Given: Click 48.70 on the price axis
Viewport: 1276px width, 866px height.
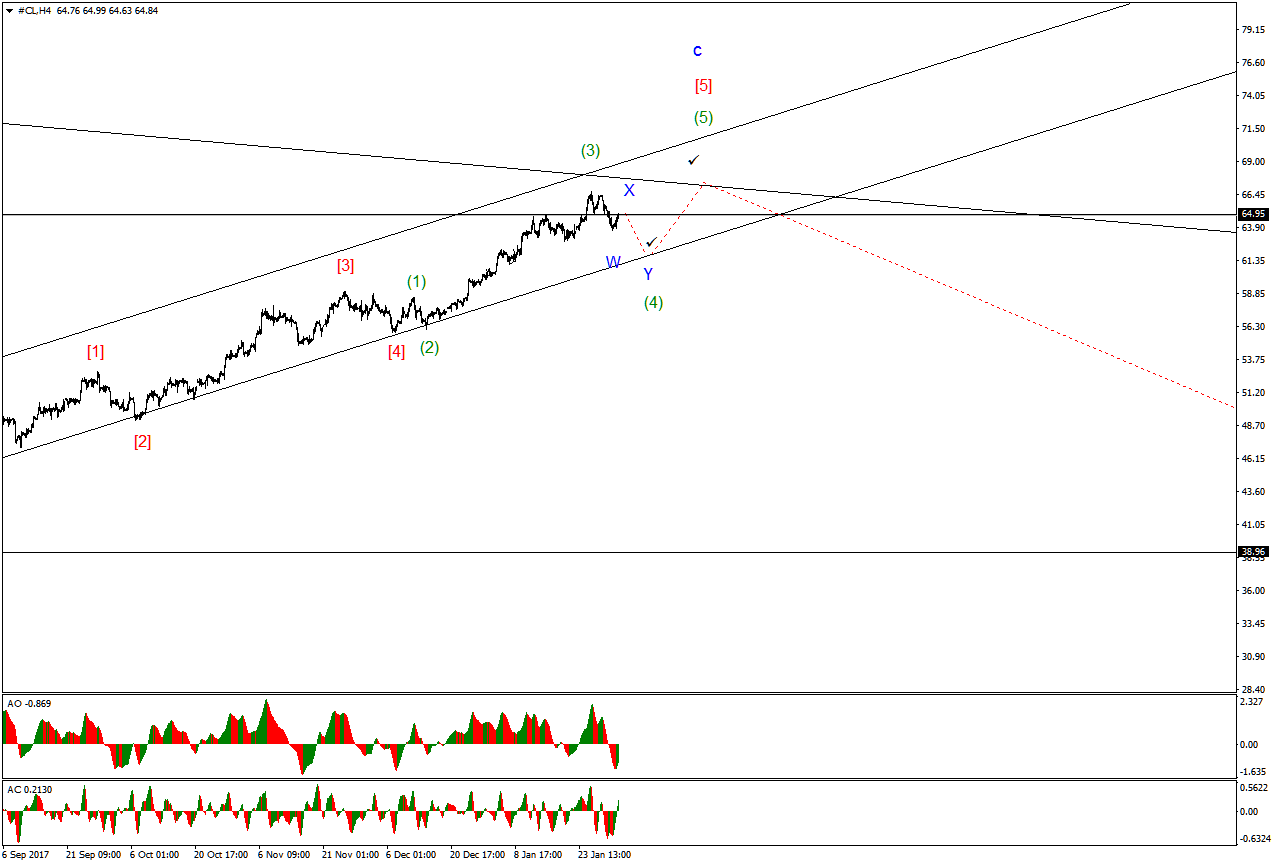Looking at the screenshot, I should (x=1254, y=426).
